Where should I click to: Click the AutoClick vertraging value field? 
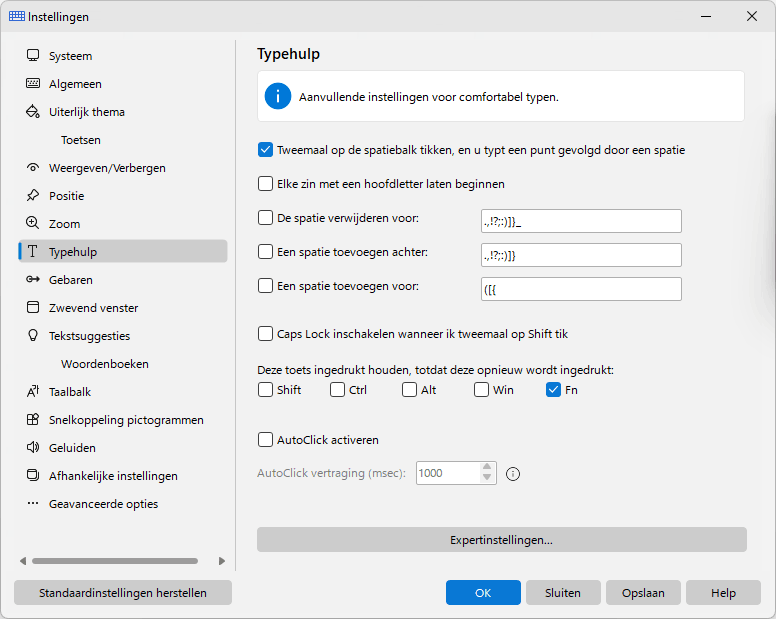(448, 473)
